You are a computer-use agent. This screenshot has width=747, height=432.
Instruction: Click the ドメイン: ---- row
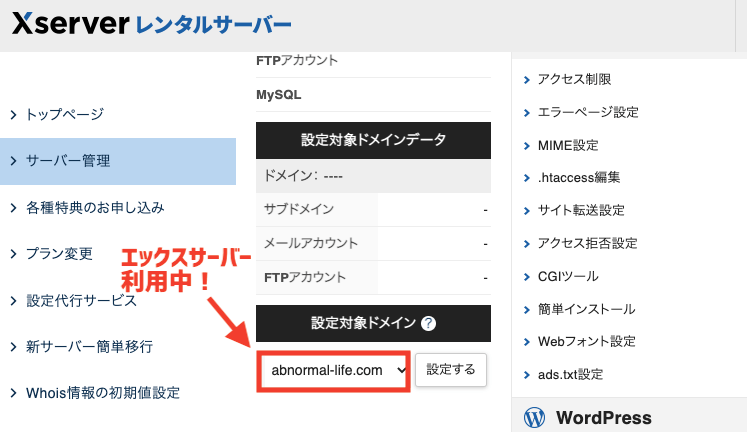[x=374, y=176]
